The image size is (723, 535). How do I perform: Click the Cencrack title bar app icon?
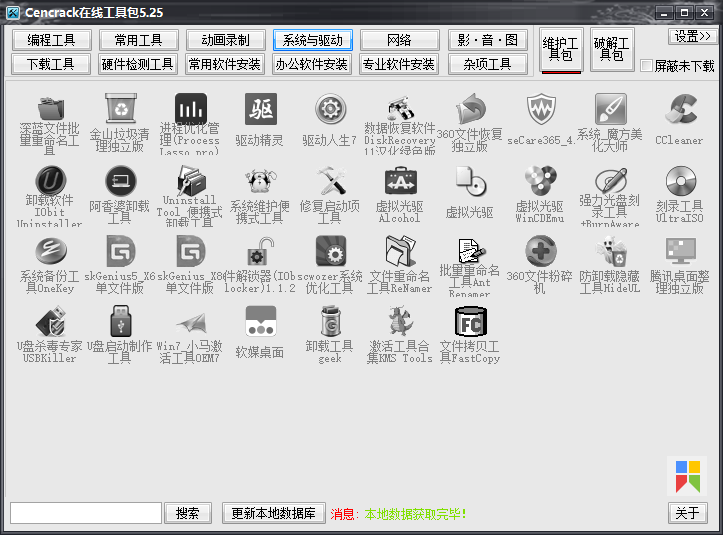13,12
